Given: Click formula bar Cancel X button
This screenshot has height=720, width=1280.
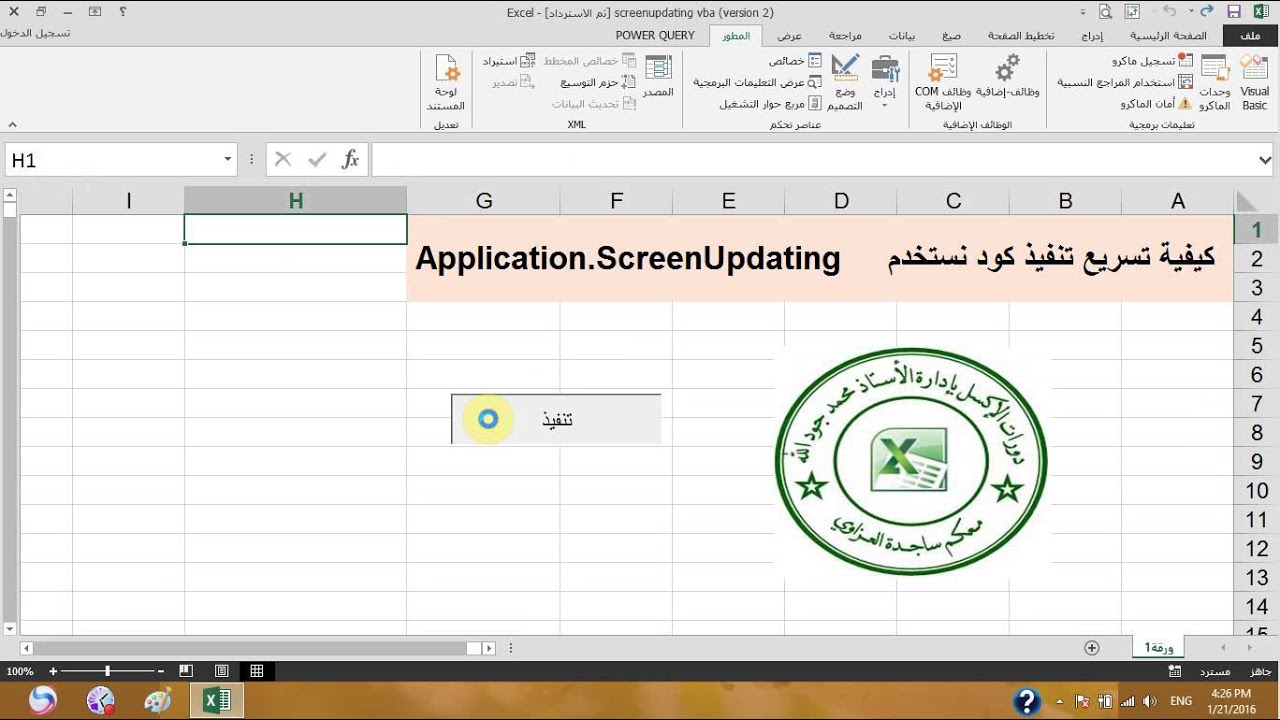Looking at the screenshot, I should (283, 159).
